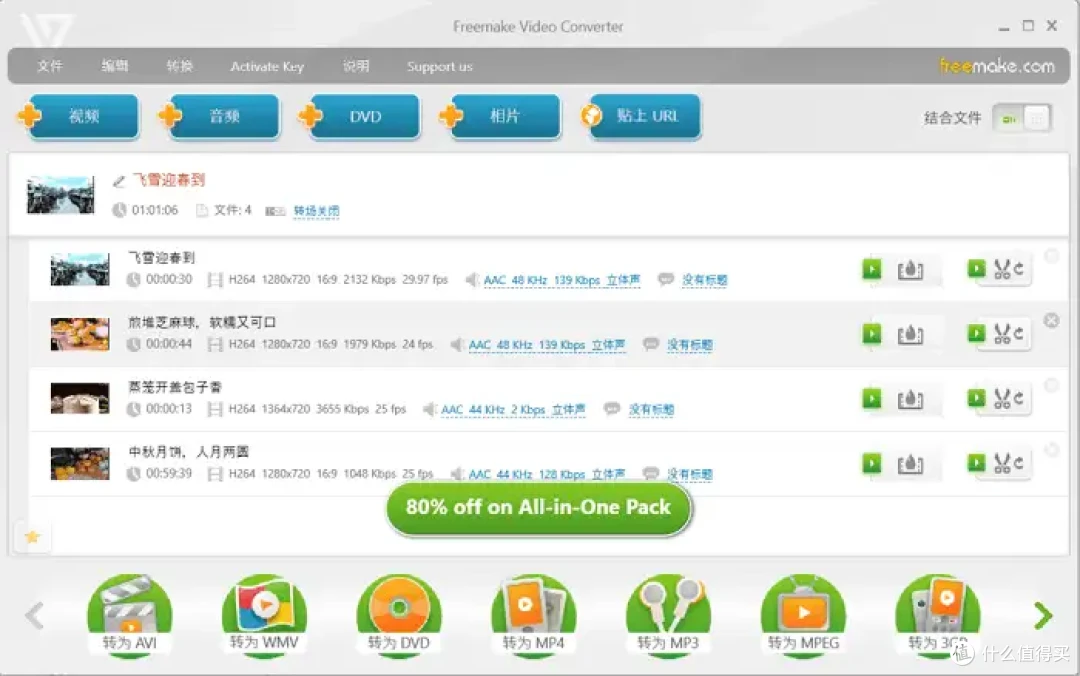Screen dimensions: 1080x676
Task: Select the 煎堆芝麻球 clip thumbnail
Action: coord(80,334)
